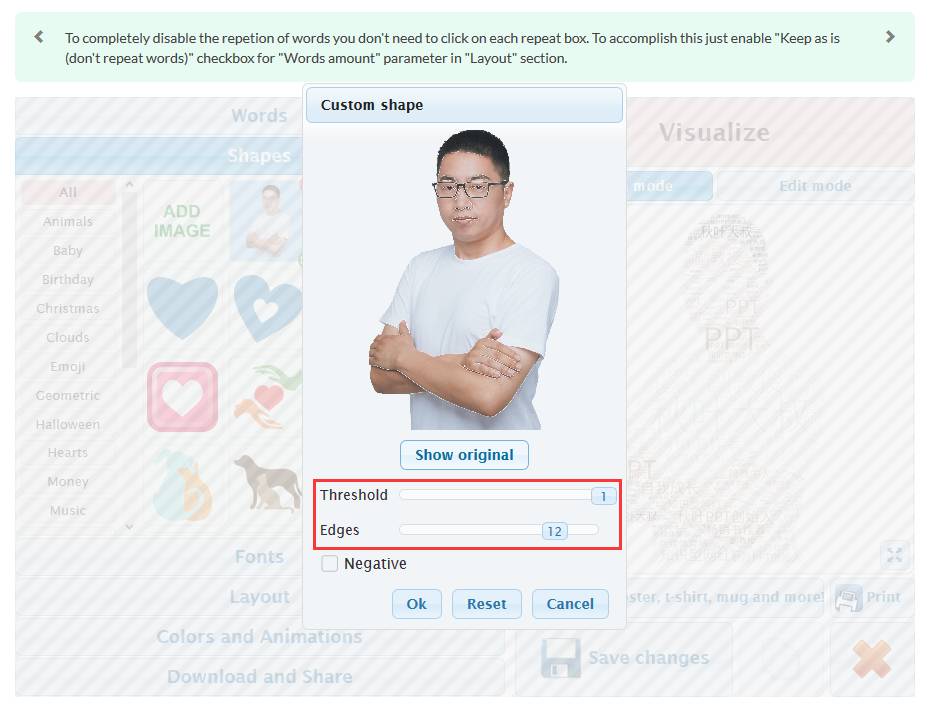Click the next tip right arrow

(x=890, y=37)
